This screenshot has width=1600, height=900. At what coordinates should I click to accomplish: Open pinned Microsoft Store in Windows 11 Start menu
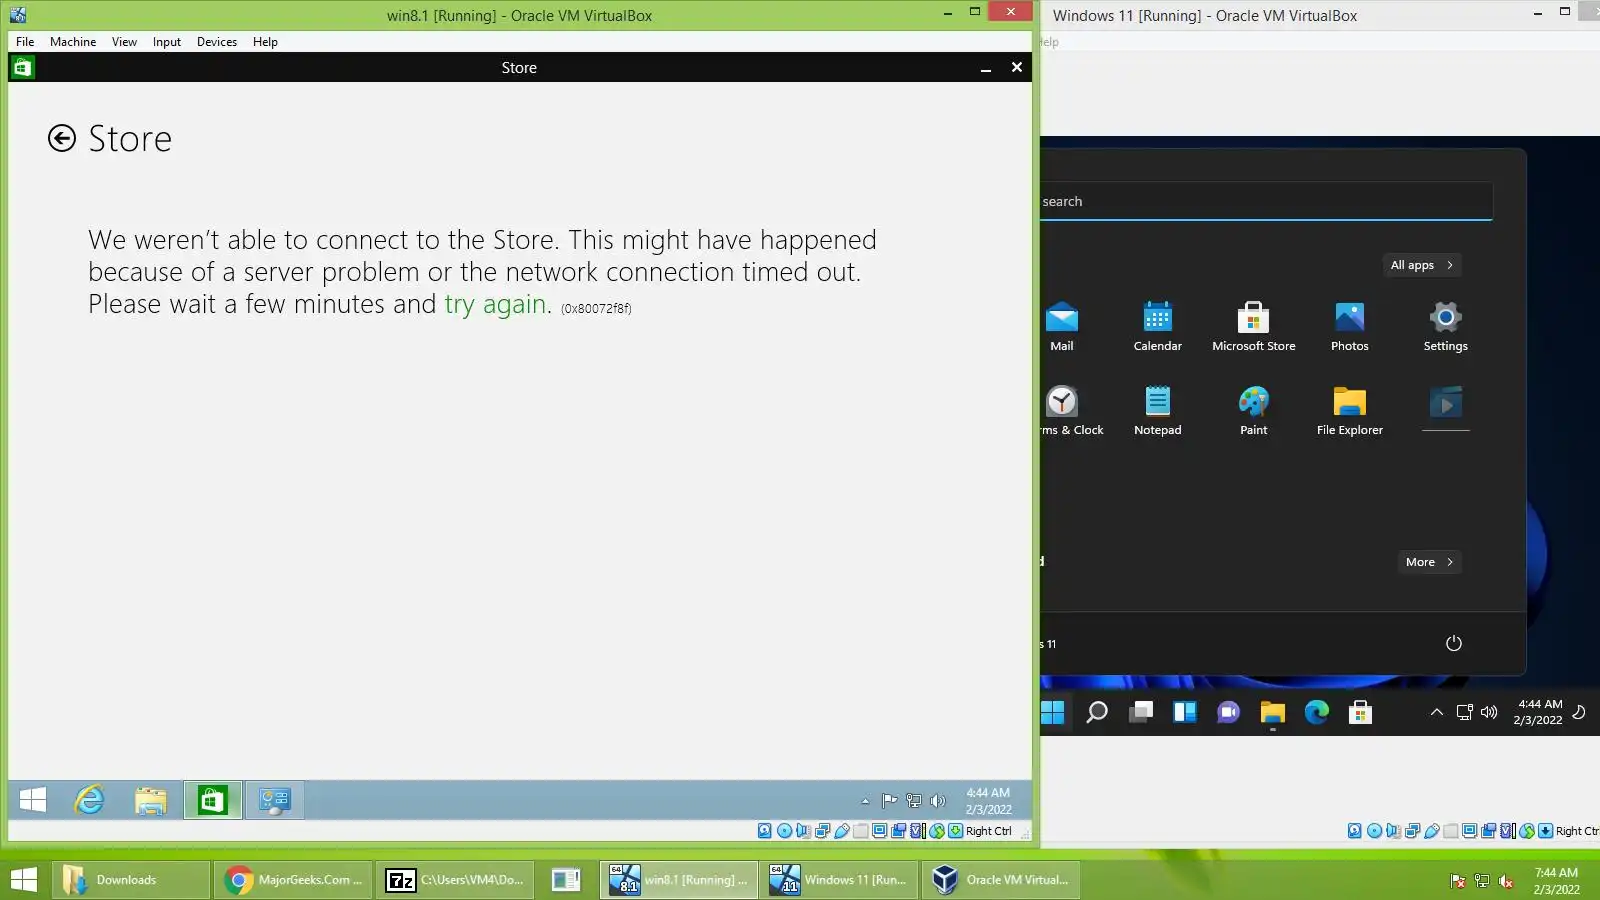tap(1254, 327)
